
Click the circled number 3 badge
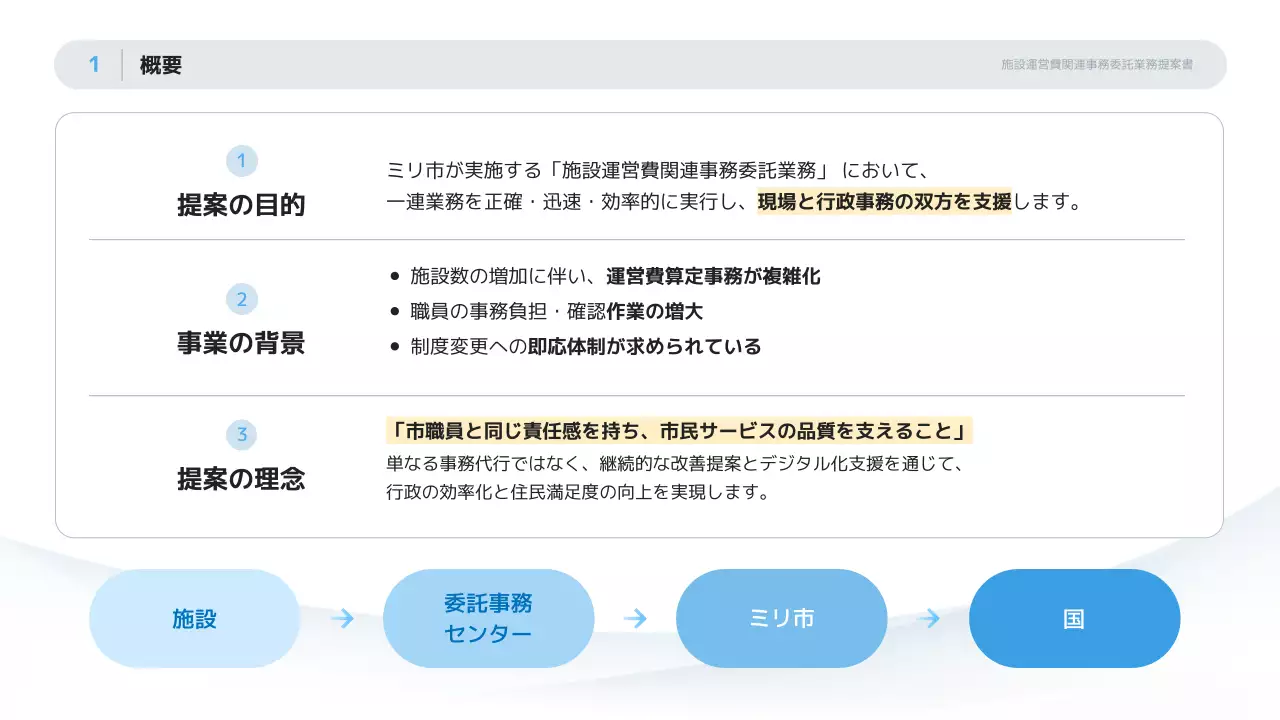tap(240, 434)
